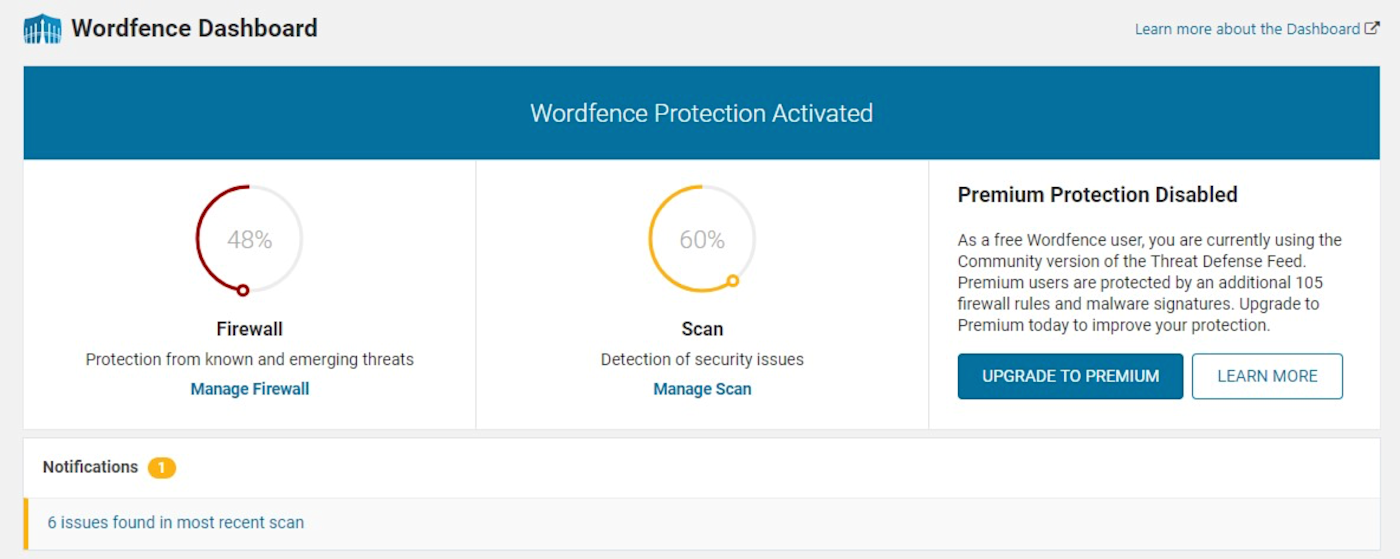Click the Premium Protection Disabled heading

pyautogui.click(x=1098, y=195)
